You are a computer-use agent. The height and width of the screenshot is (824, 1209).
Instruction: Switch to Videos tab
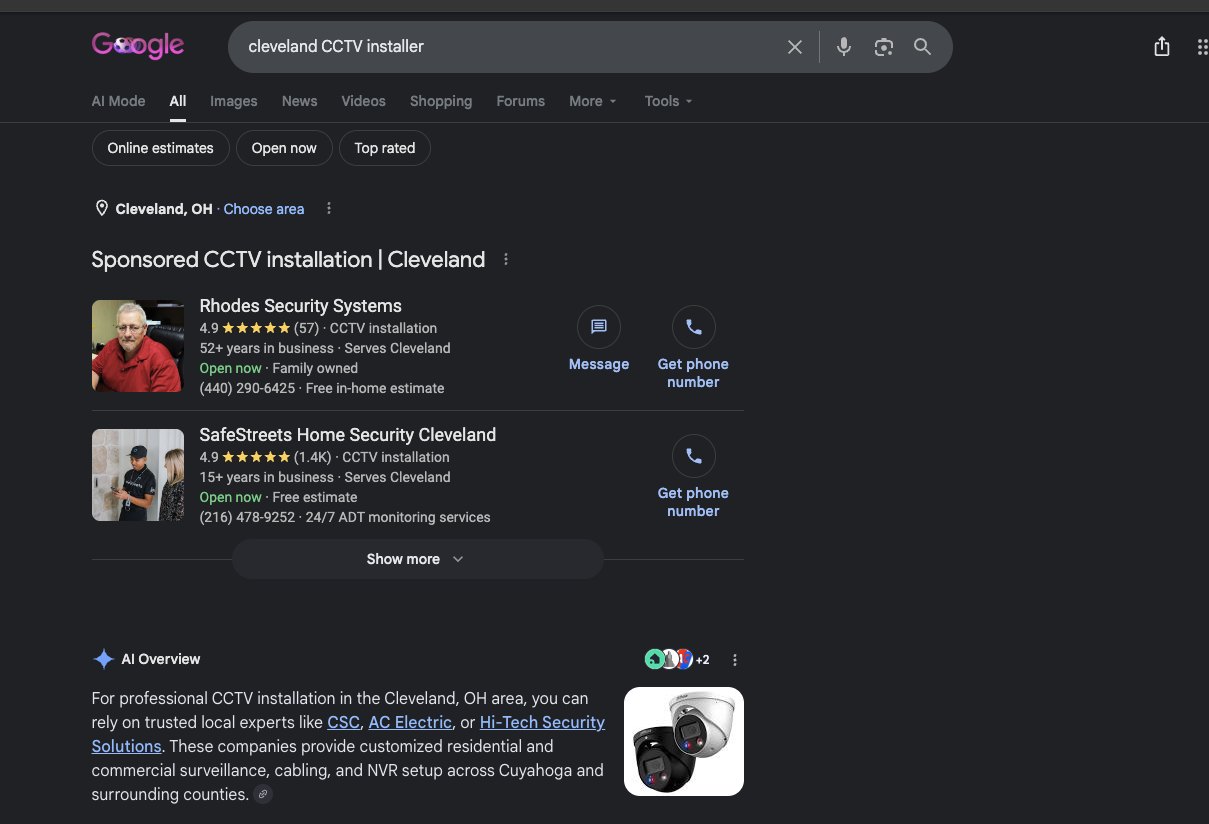(363, 101)
